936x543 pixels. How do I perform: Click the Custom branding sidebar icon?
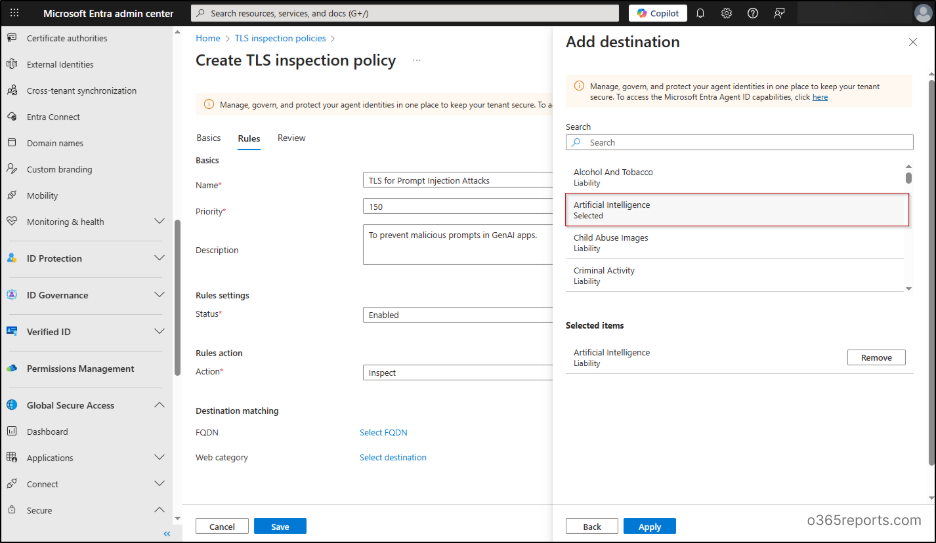12,169
